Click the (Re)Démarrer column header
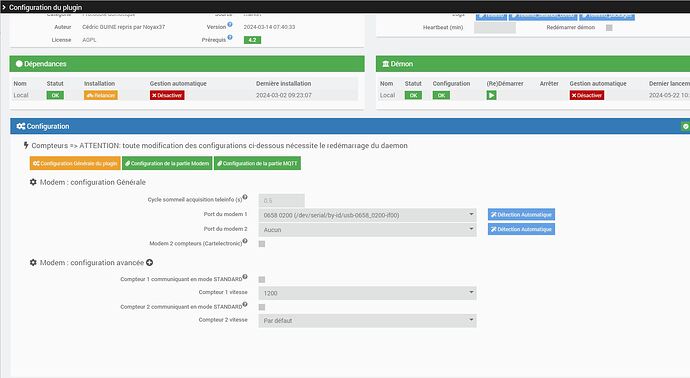This screenshot has height=378, width=690. point(505,84)
